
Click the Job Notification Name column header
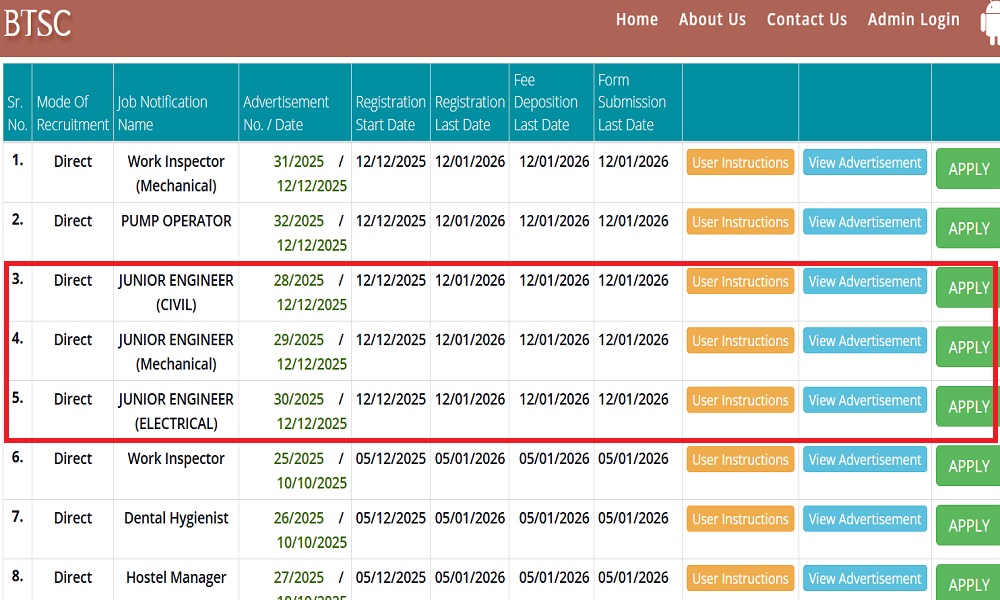pyautogui.click(x=163, y=113)
